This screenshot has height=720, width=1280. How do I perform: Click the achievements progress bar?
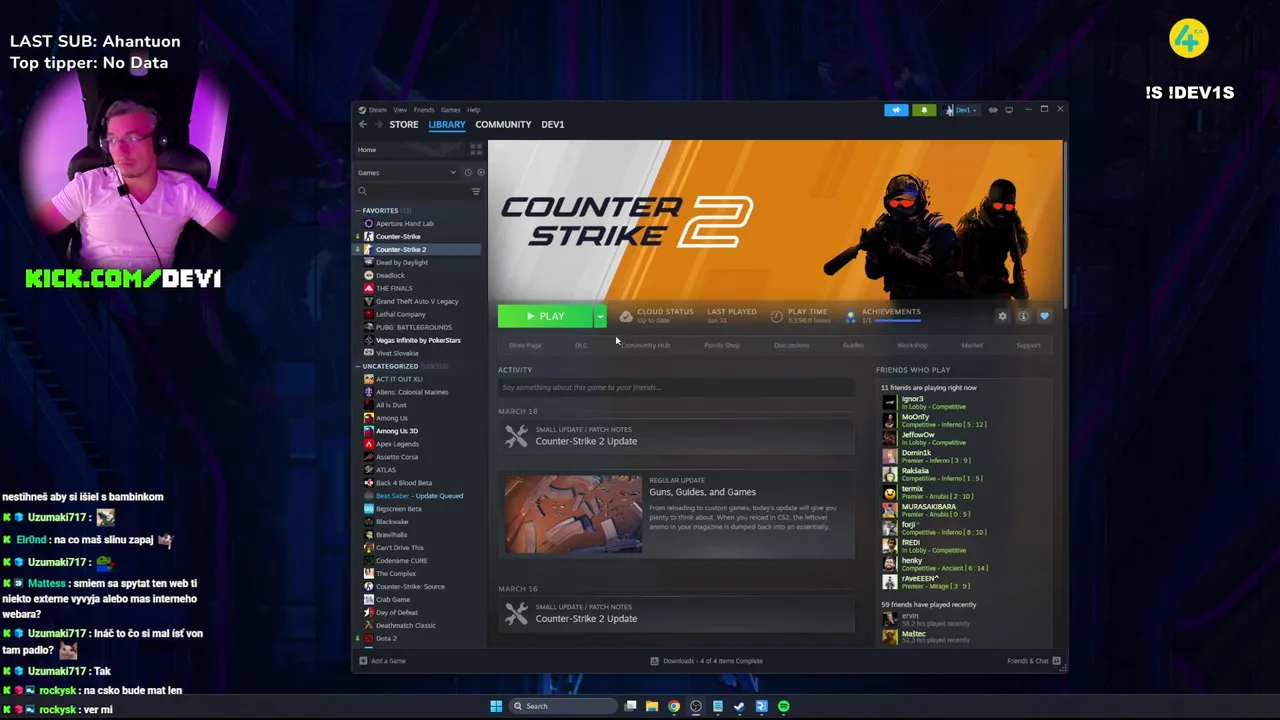point(897,321)
